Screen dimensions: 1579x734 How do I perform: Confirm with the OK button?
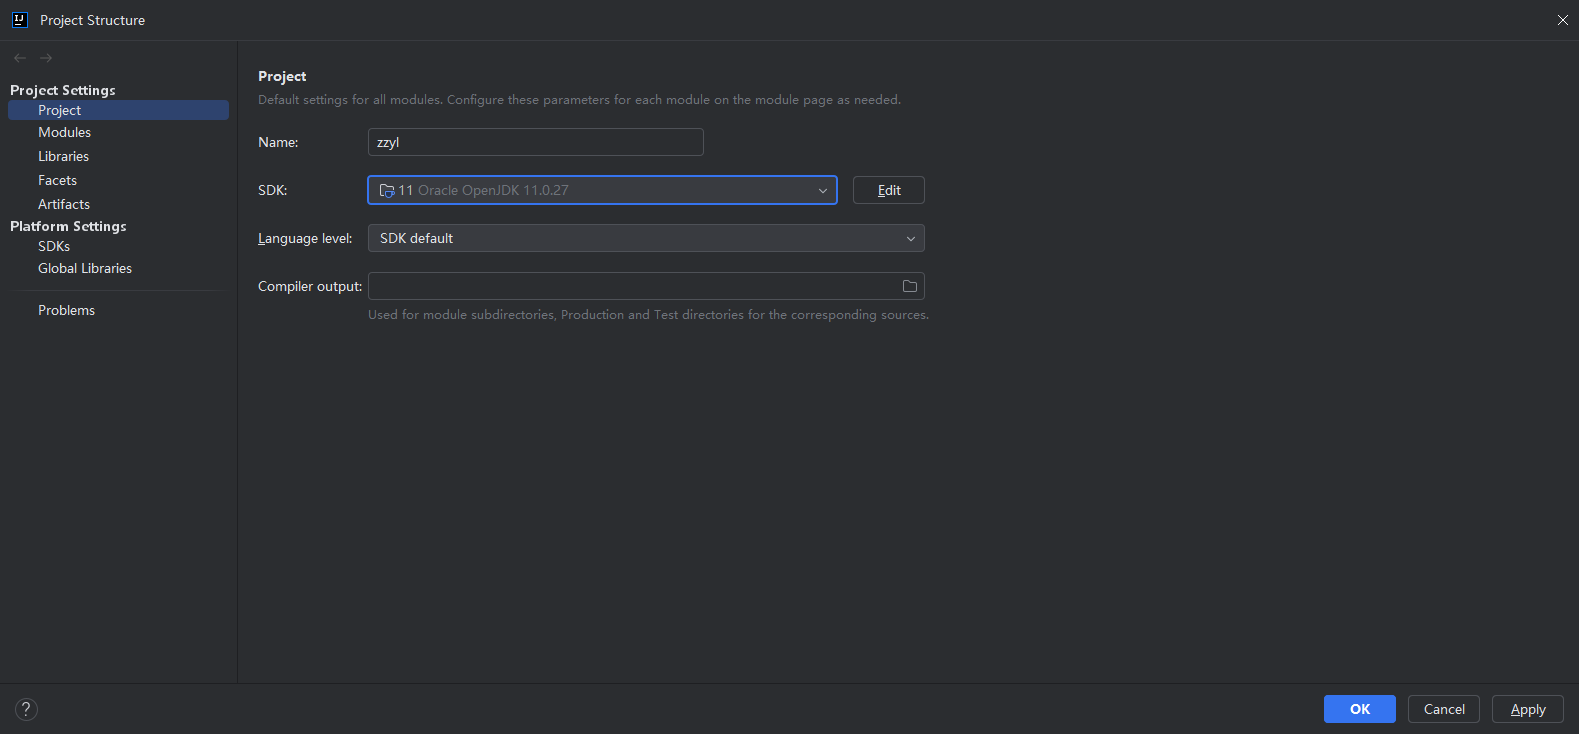pyautogui.click(x=1360, y=709)
